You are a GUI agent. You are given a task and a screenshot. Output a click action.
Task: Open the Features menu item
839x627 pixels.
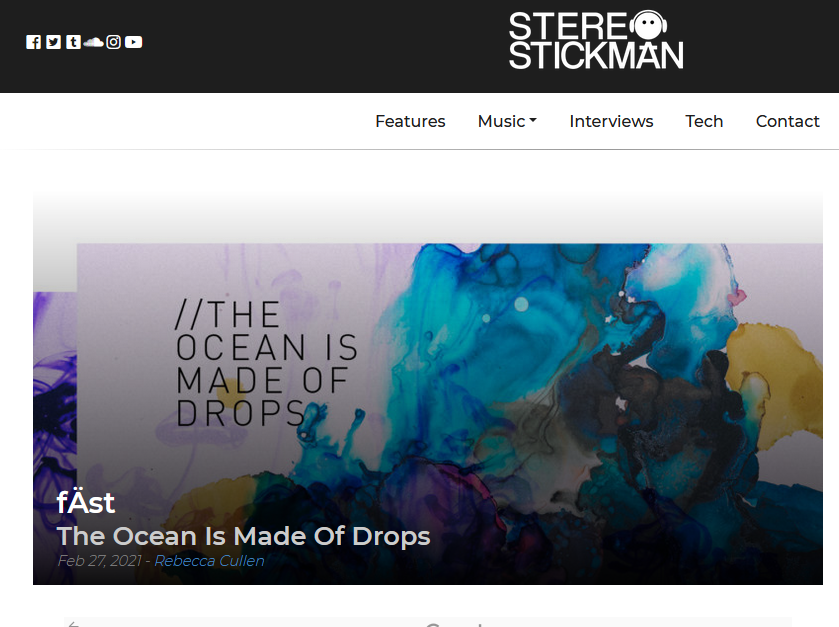(410, 121)
